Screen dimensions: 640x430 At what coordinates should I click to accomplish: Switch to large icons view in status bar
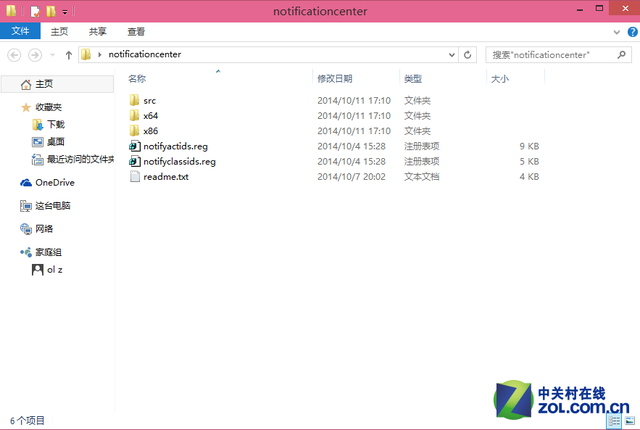pos(630,421)
